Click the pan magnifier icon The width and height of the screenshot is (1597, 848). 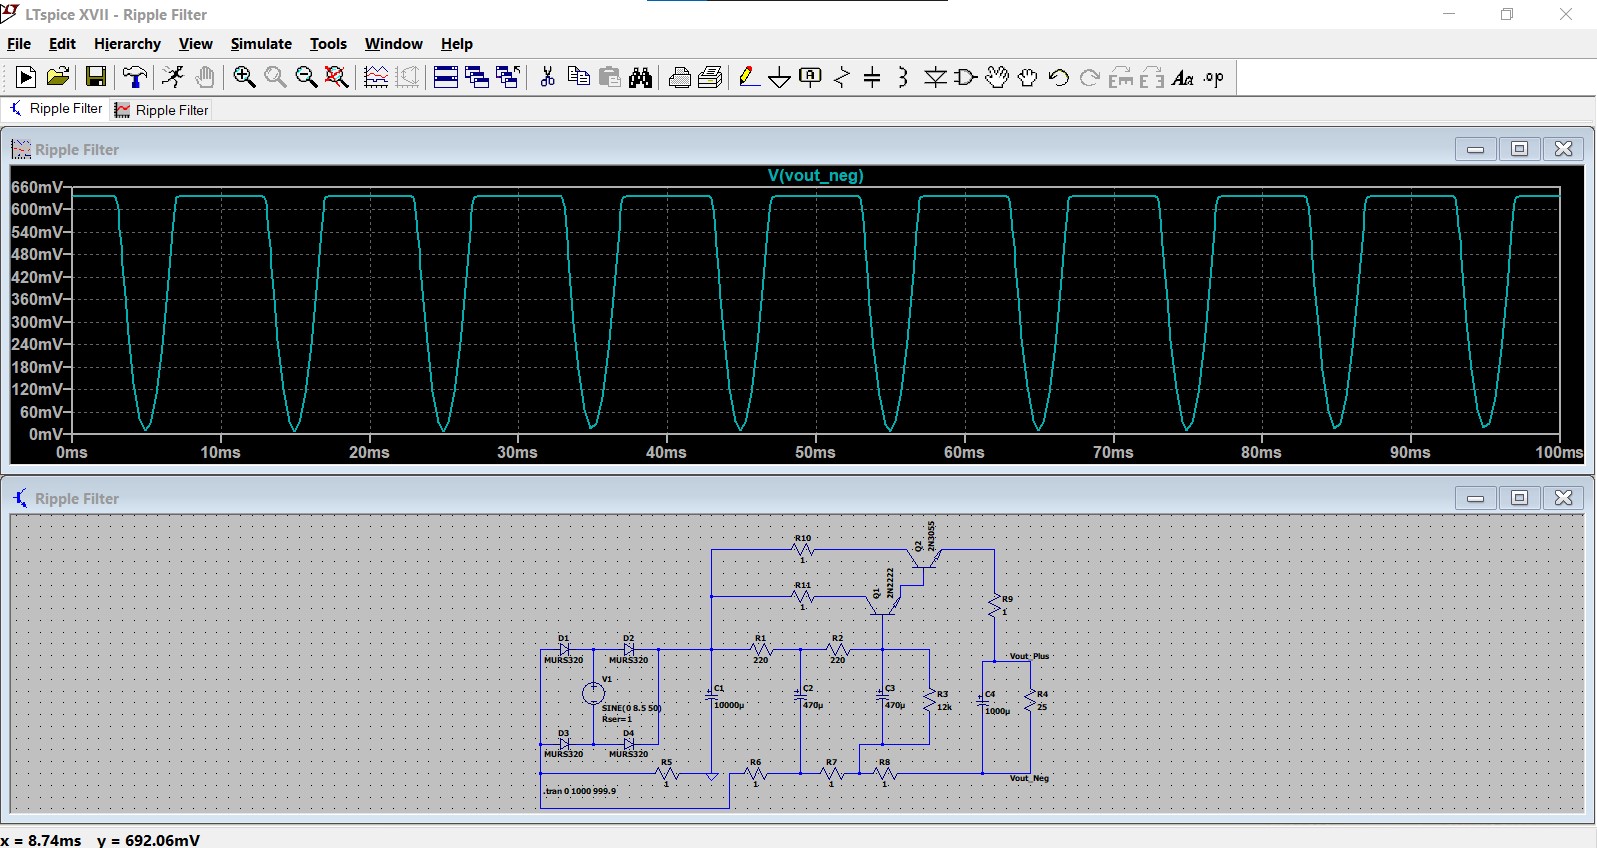tap(275, 77)
